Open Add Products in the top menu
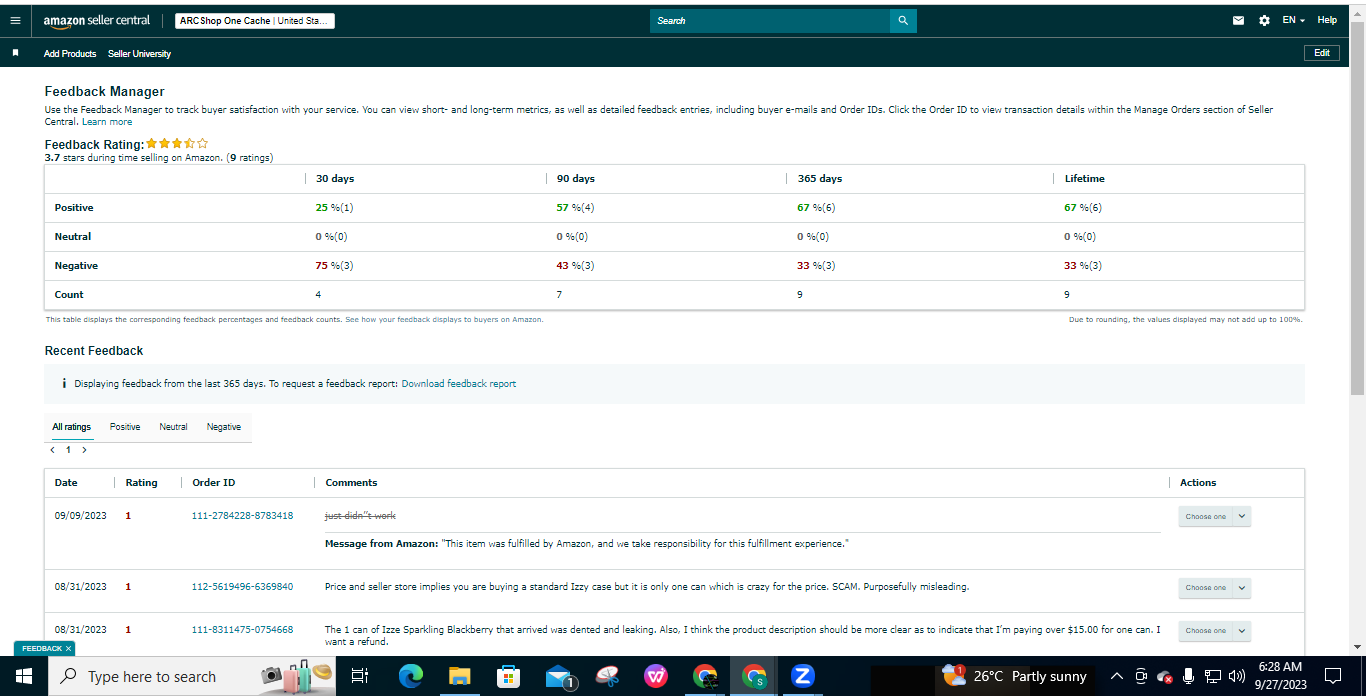 (x=70, y=53)
